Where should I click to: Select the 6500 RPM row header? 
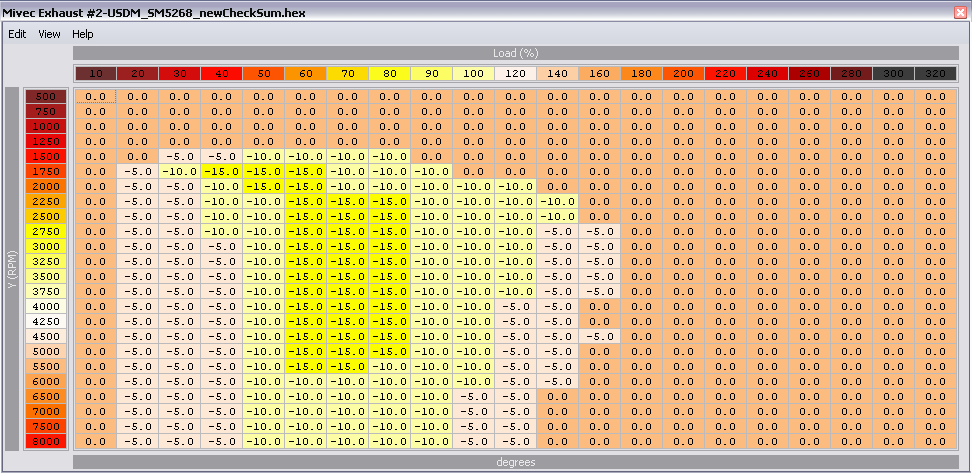tap(45, 396)
